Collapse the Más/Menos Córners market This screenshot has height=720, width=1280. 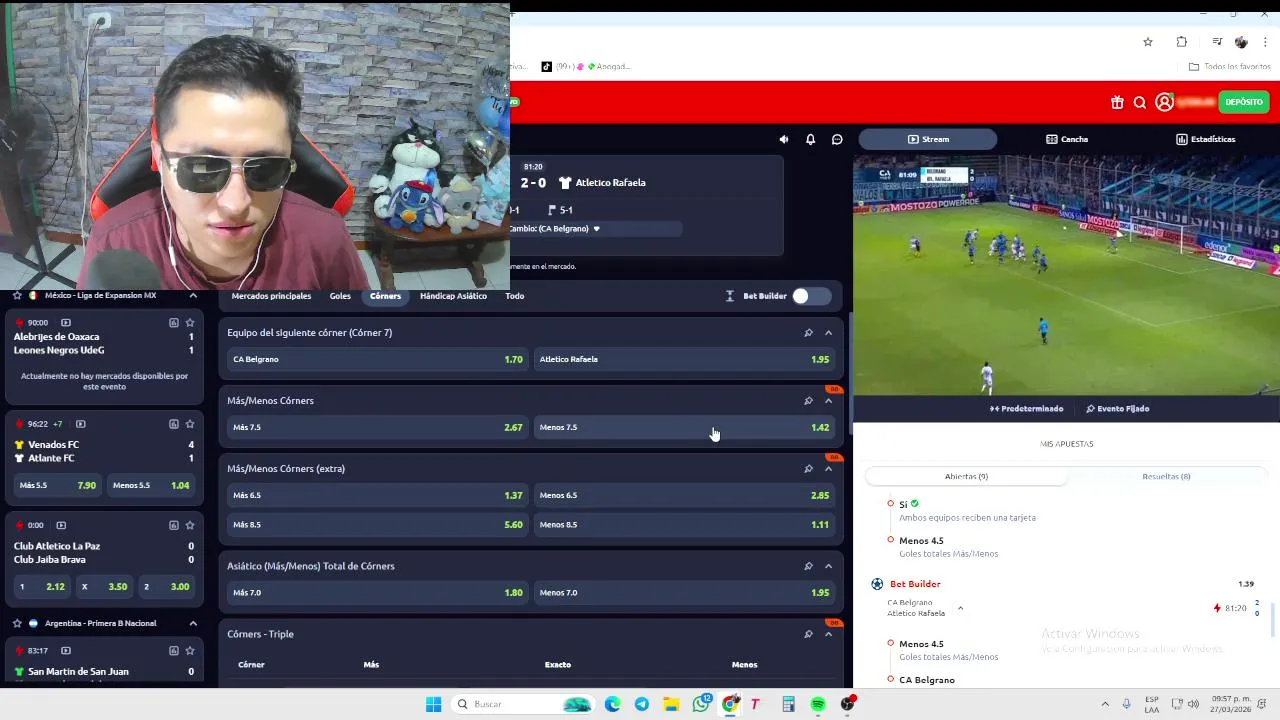point(828,401)
